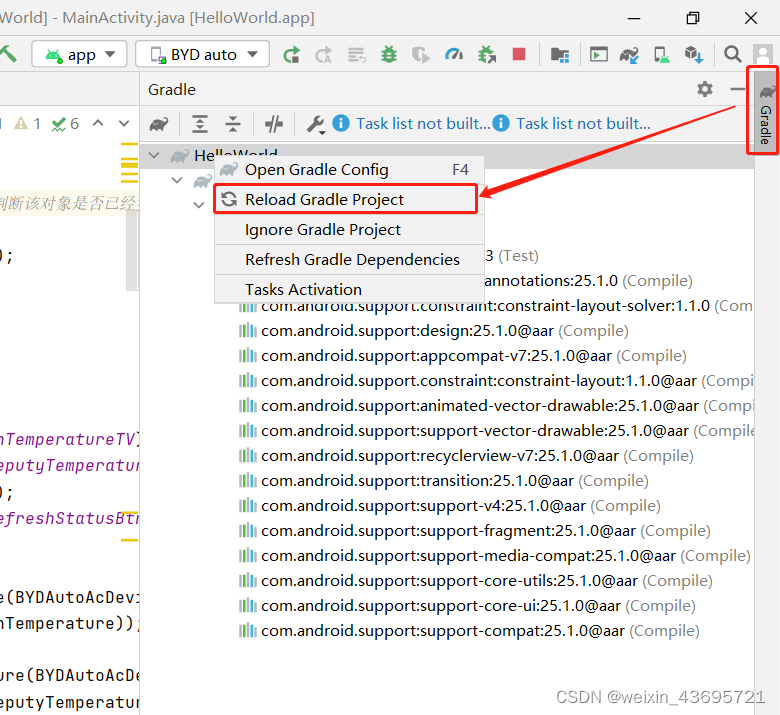The image size is (780, 715).
Task: Toggle Offline Mode in Gradle toolbar
Action: (x=274, y=124)
